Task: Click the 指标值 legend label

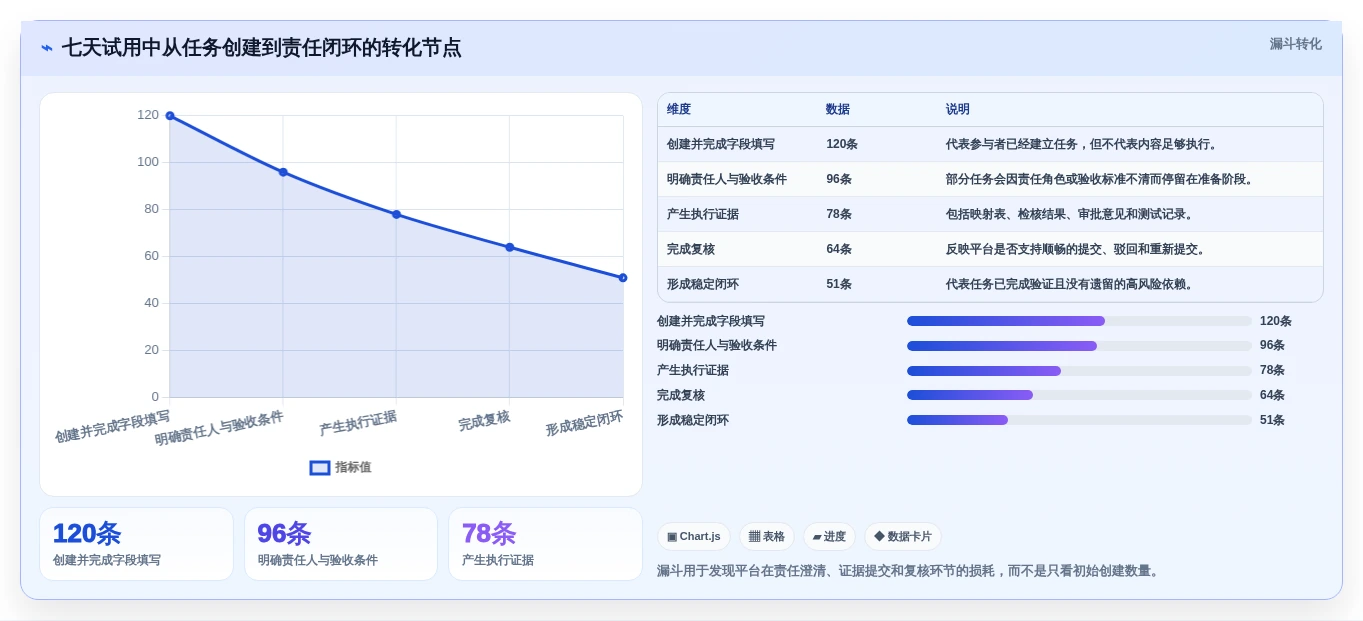Action: coord(353,467)
